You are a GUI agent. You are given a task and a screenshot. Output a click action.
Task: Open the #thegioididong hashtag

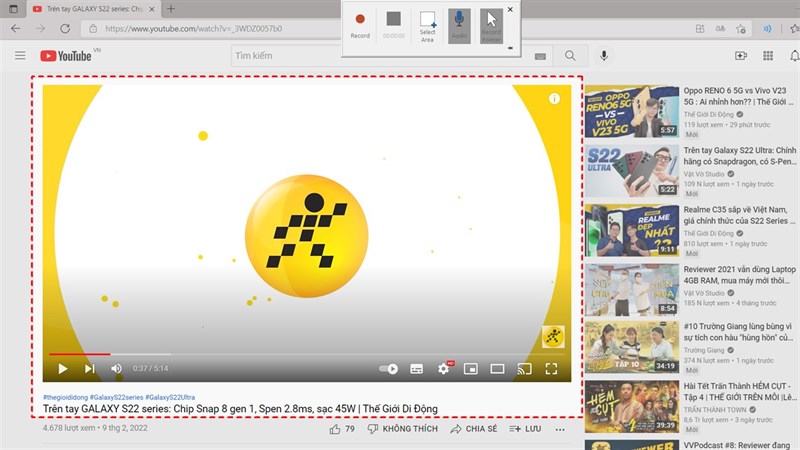tap(65, 397)
